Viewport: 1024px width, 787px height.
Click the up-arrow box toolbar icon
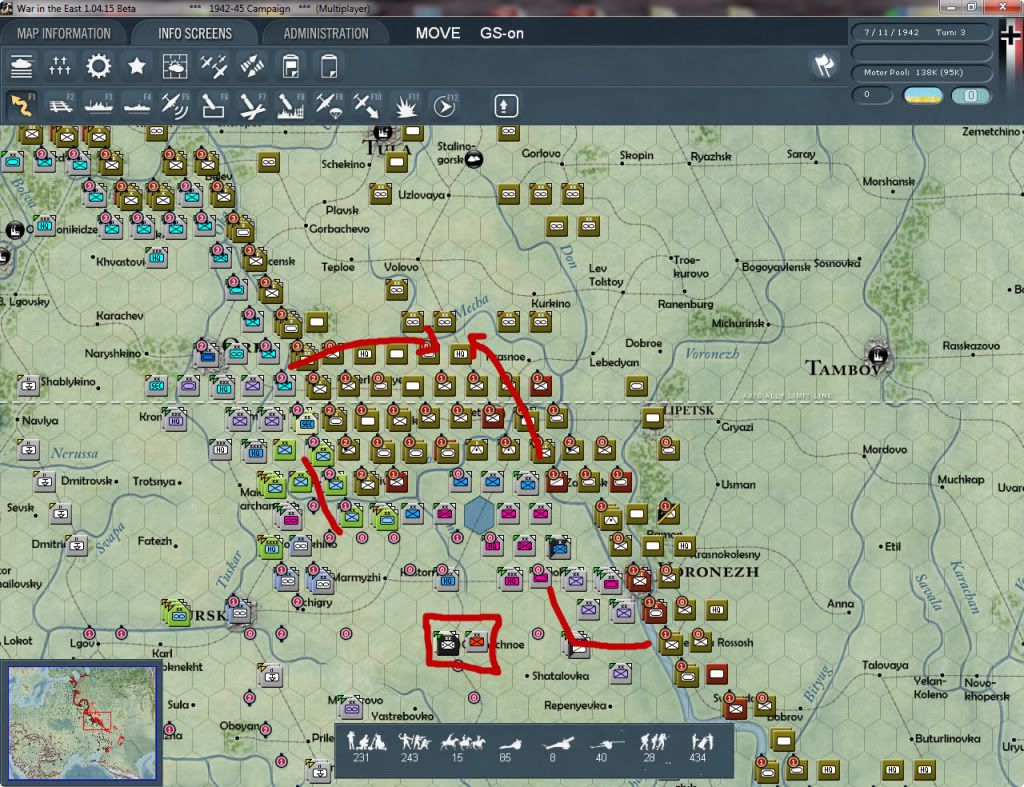coord(505,106)
